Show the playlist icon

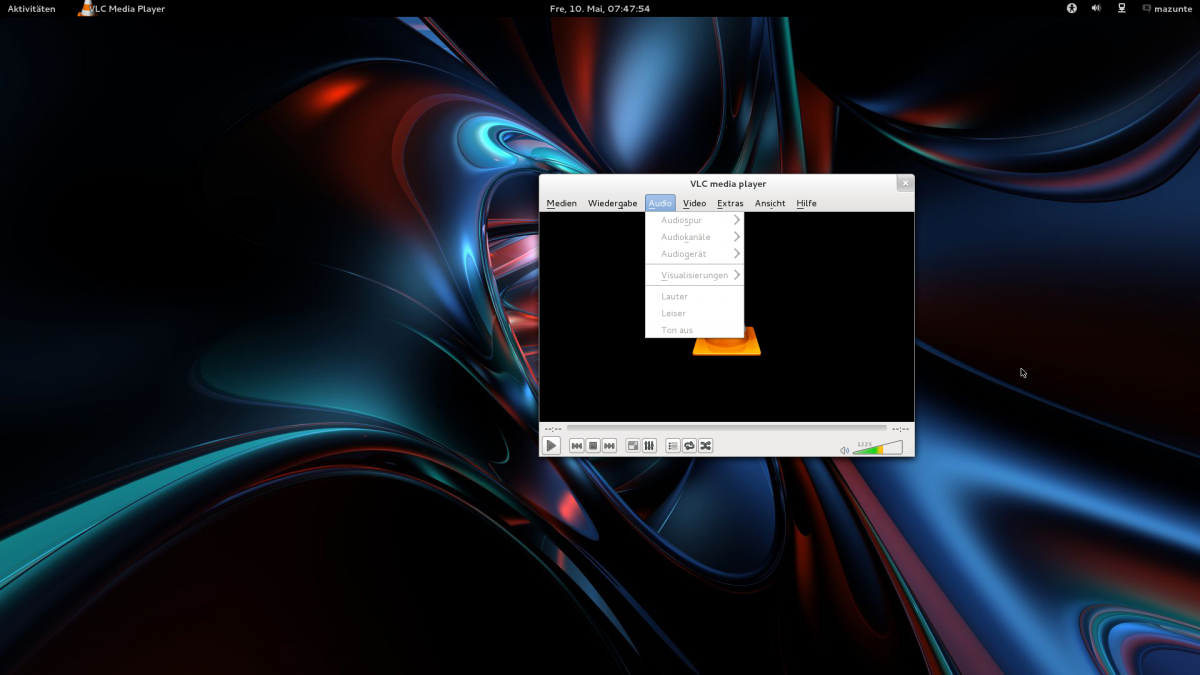[673, 446]
